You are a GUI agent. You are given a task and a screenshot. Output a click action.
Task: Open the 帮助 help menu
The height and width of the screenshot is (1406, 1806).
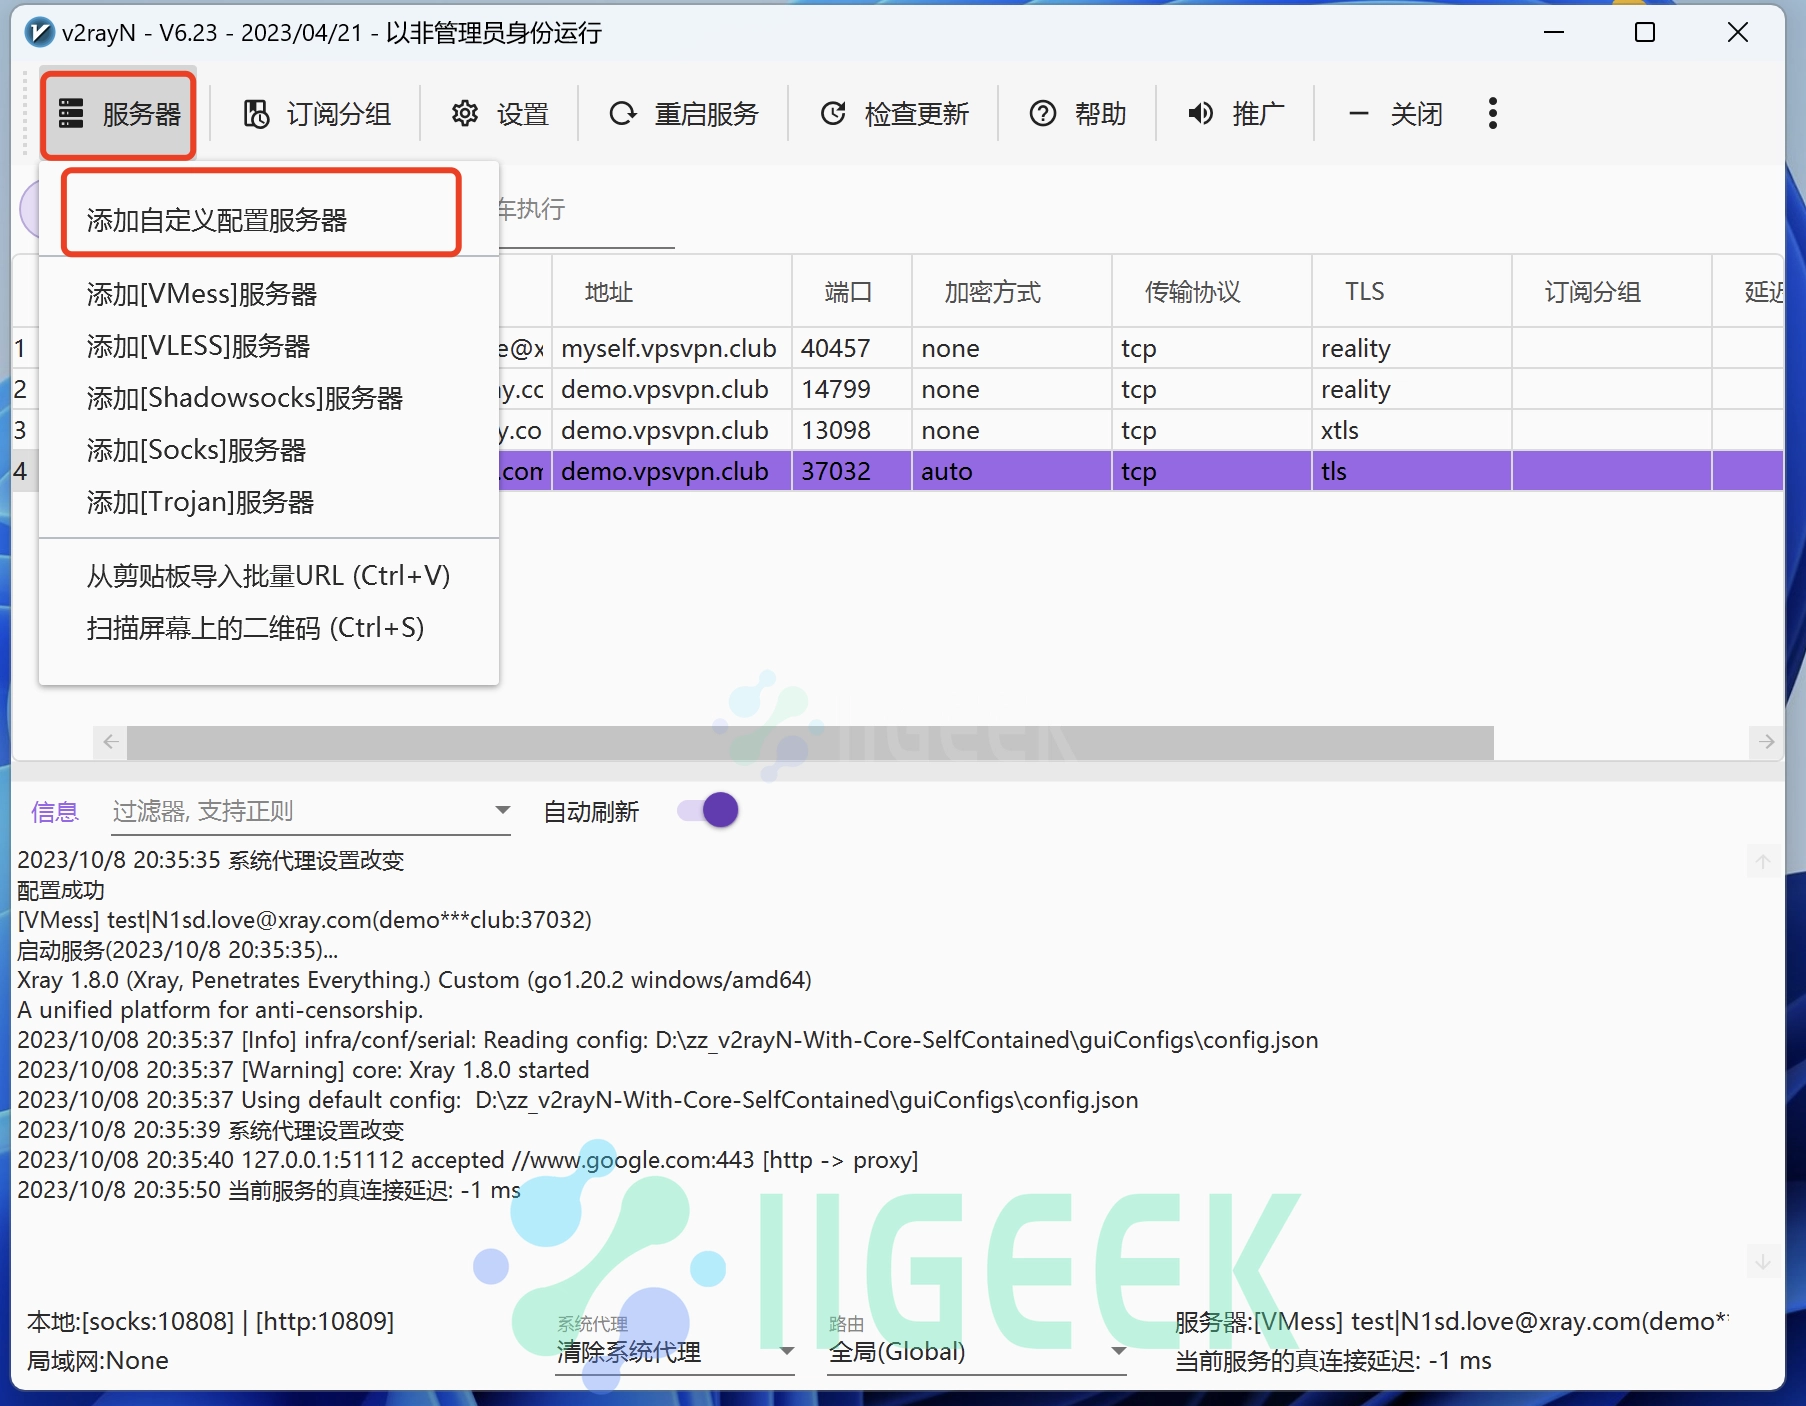pos(1078,114)
